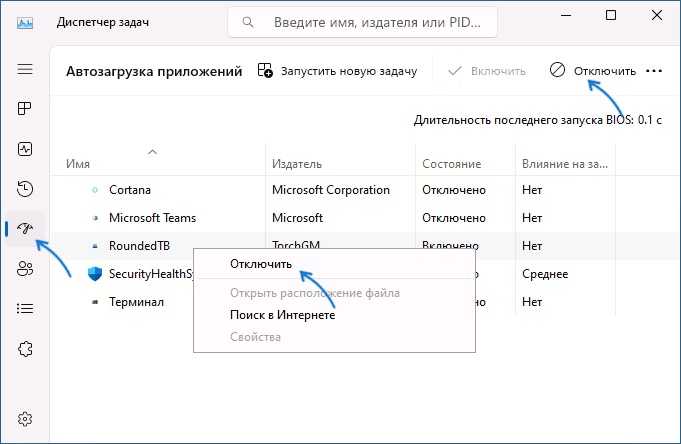This screenshot has height=444, width=681.
Task: Click the sort arrow above Имя
Action: (152, 152)
